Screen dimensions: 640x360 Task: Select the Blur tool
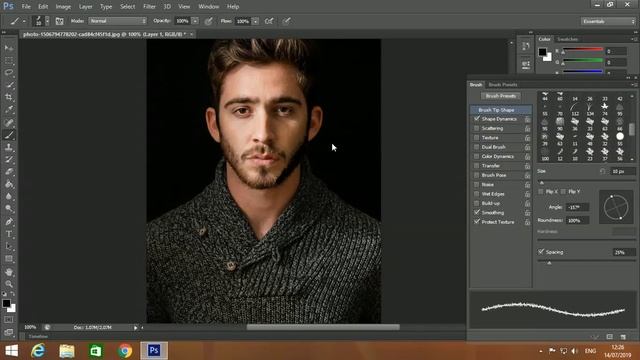coord(9,196)
